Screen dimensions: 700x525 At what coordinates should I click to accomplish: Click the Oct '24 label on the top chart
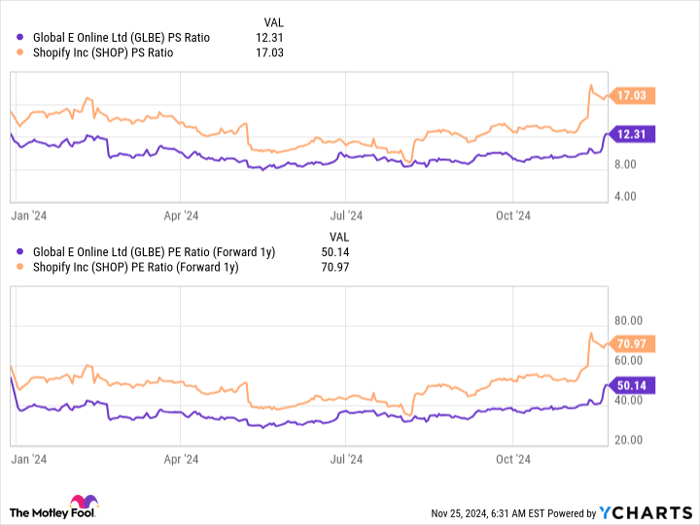point(511,213)
